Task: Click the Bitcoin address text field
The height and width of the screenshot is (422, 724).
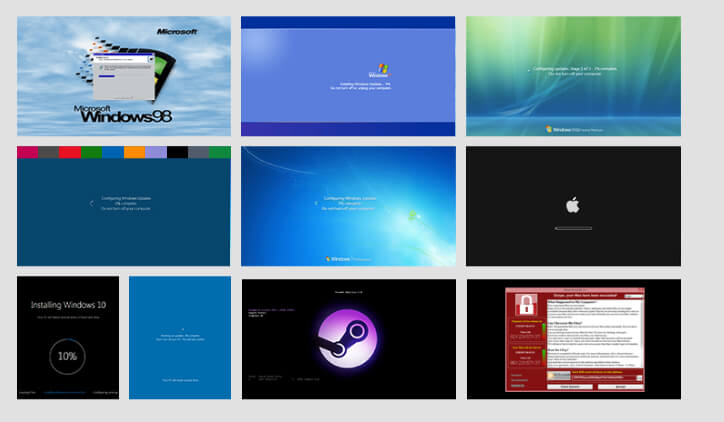Action: click(x=600, y=375)
